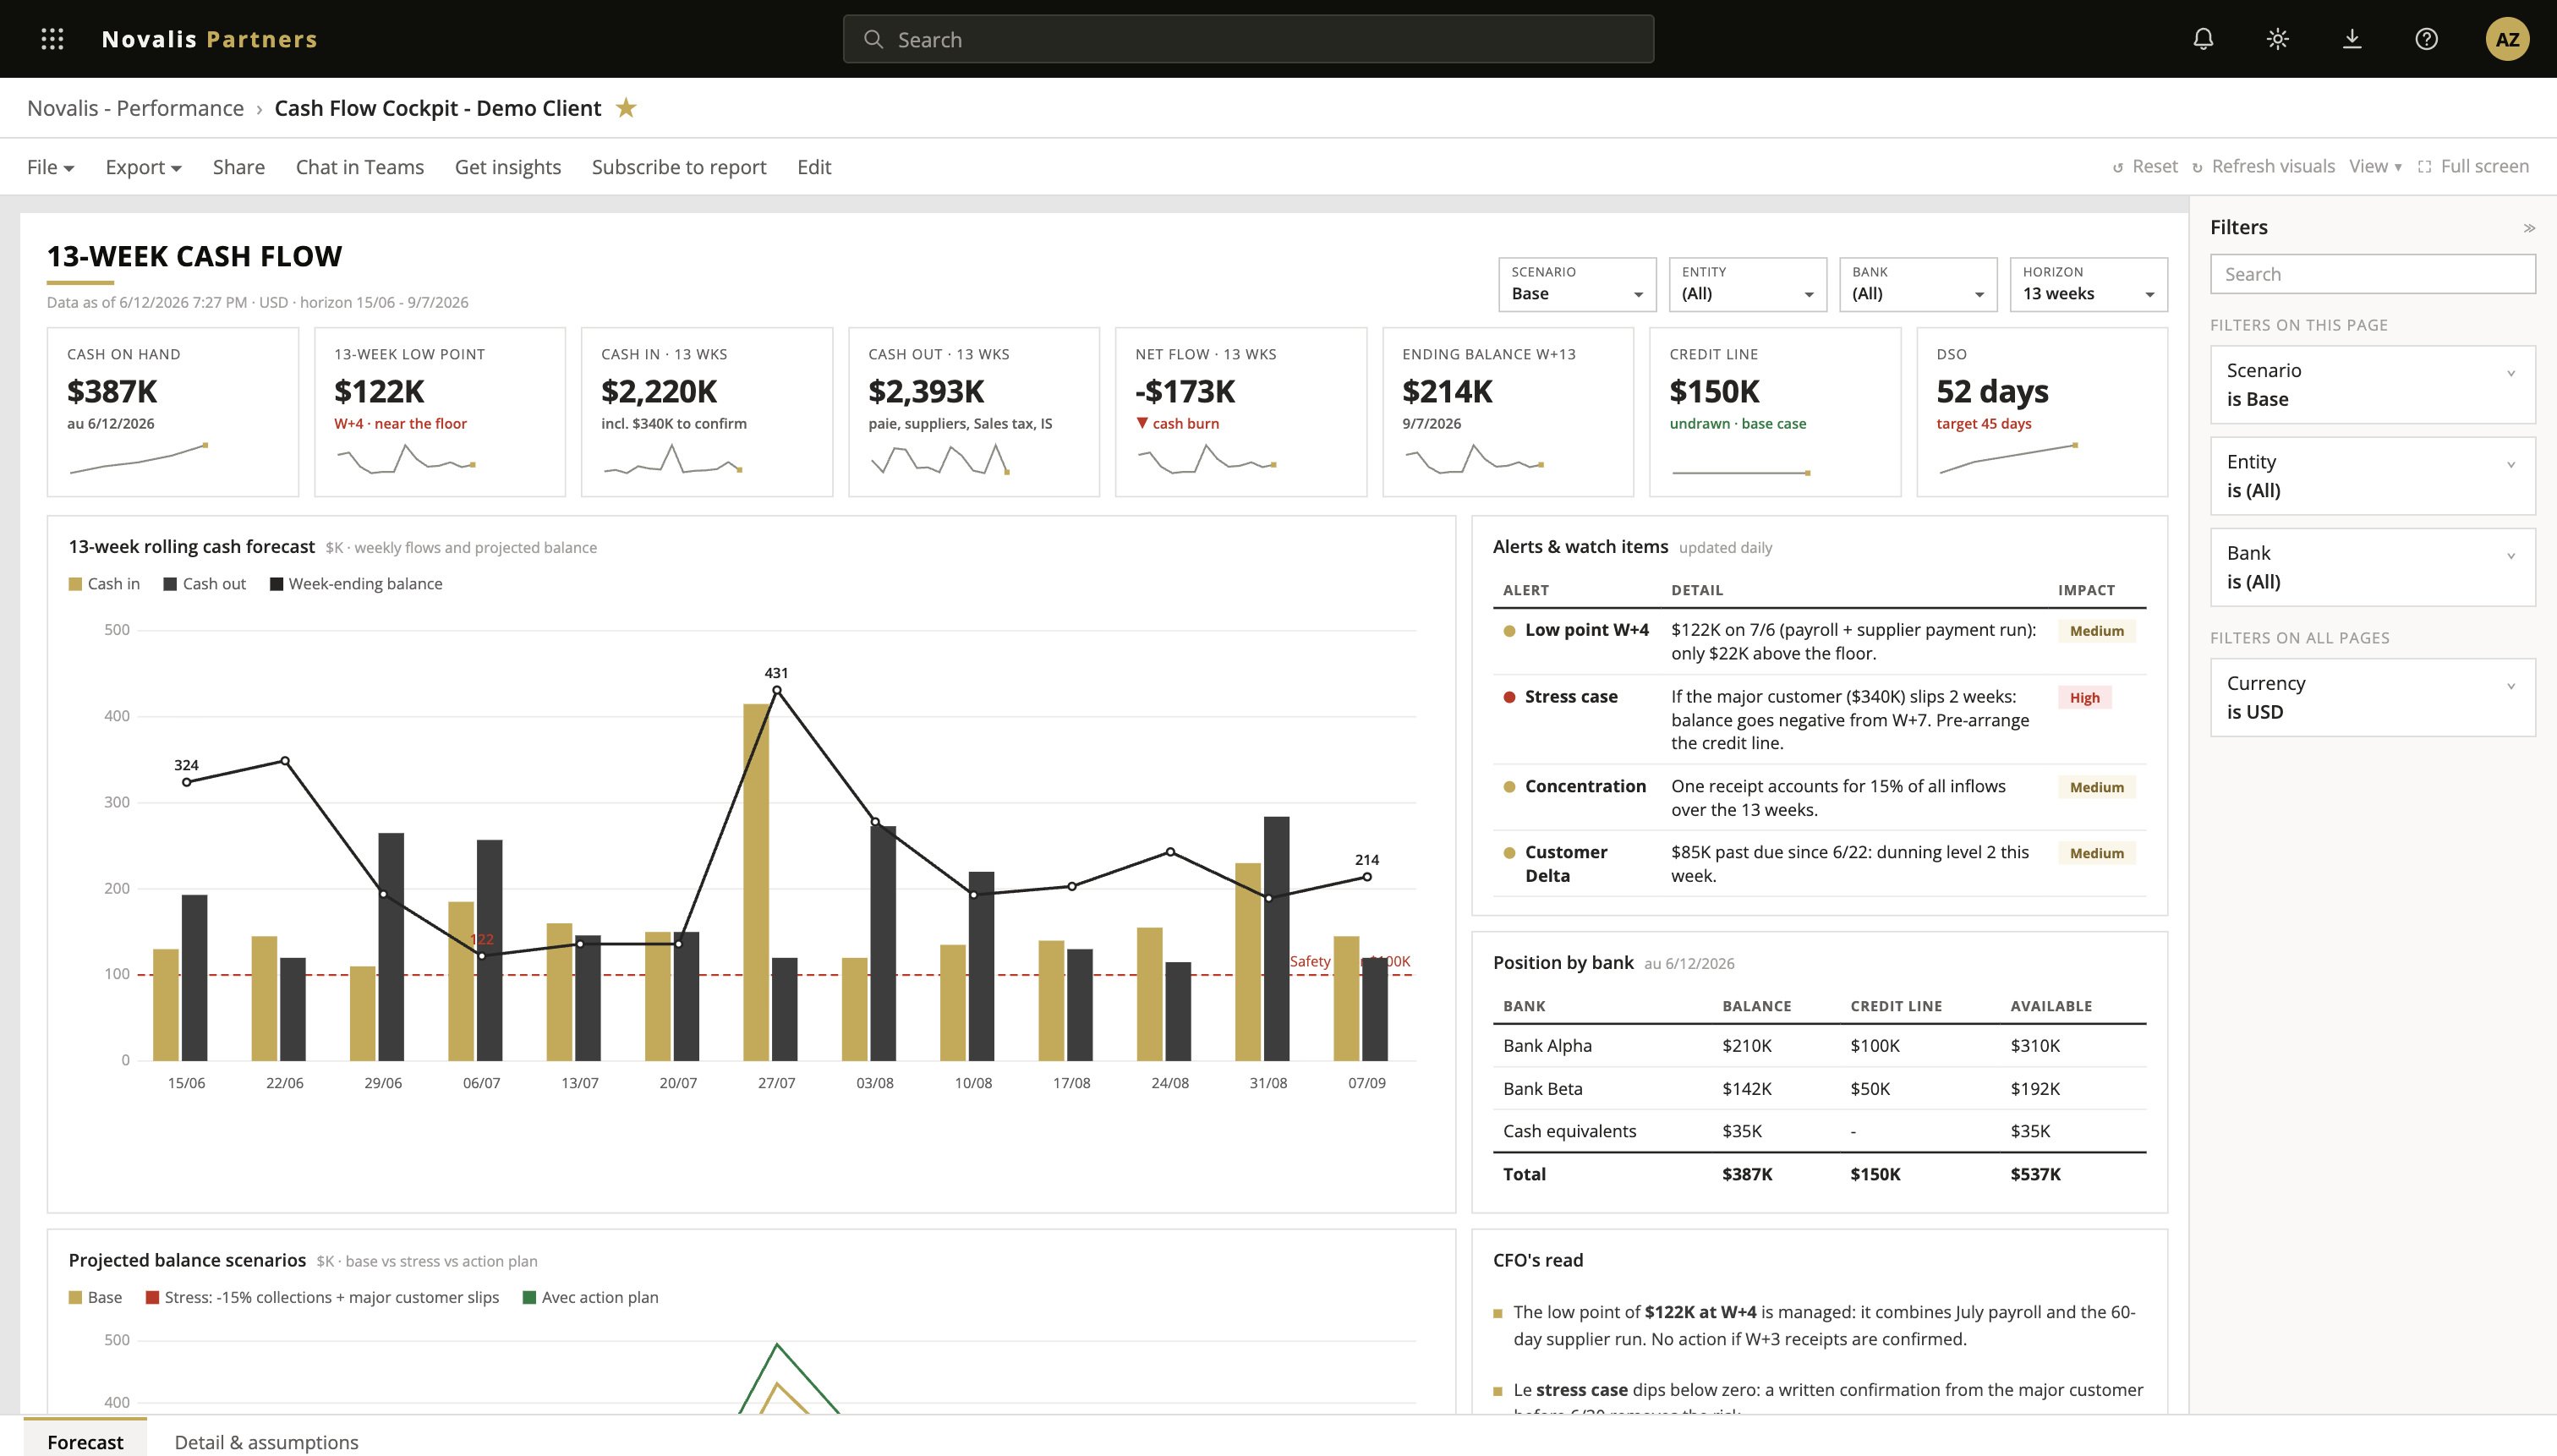Click Subscribe to report

pyautogui.click(x=678, y=167)
